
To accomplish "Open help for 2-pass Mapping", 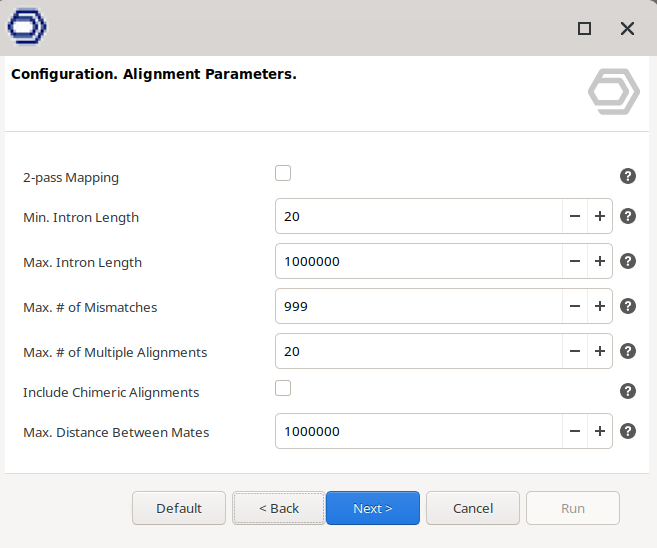I will coord(628,176).
